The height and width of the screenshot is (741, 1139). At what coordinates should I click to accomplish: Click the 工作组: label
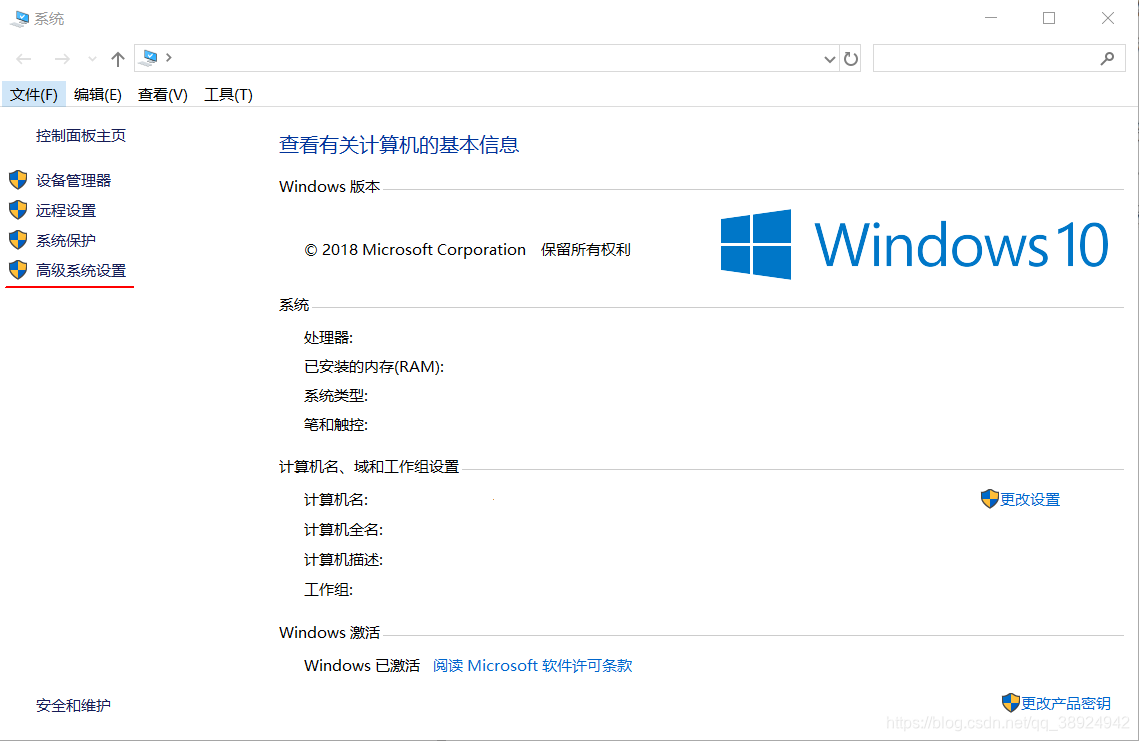click(x=328, y=590)
